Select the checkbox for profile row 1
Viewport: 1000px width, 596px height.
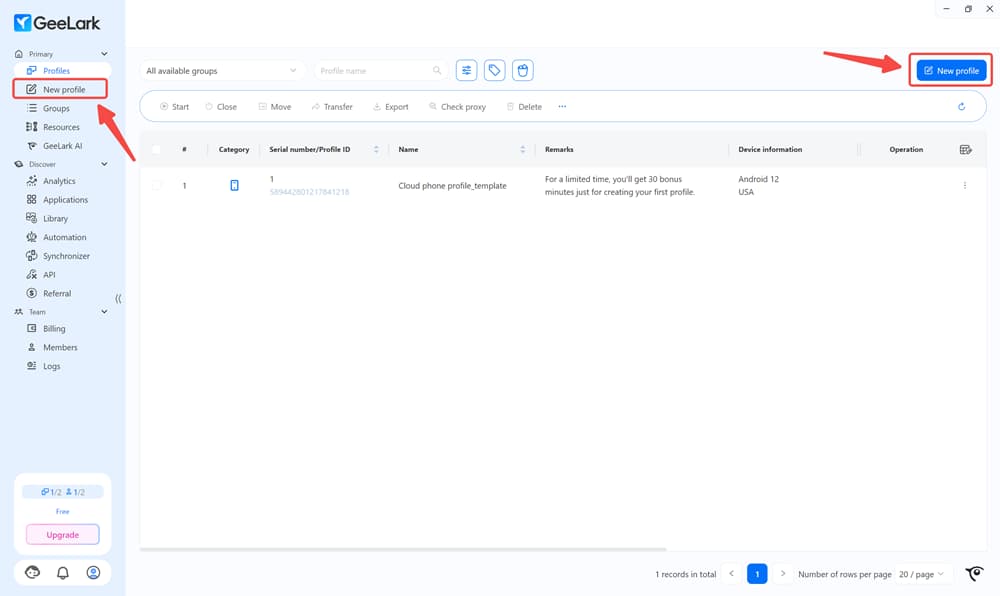point(156,185)
